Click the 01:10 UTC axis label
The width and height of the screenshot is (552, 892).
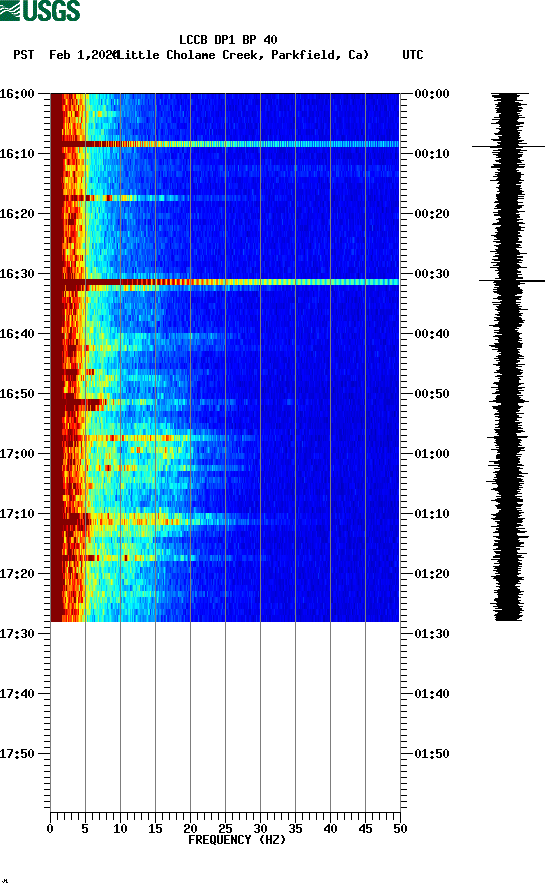click(432, 514)
